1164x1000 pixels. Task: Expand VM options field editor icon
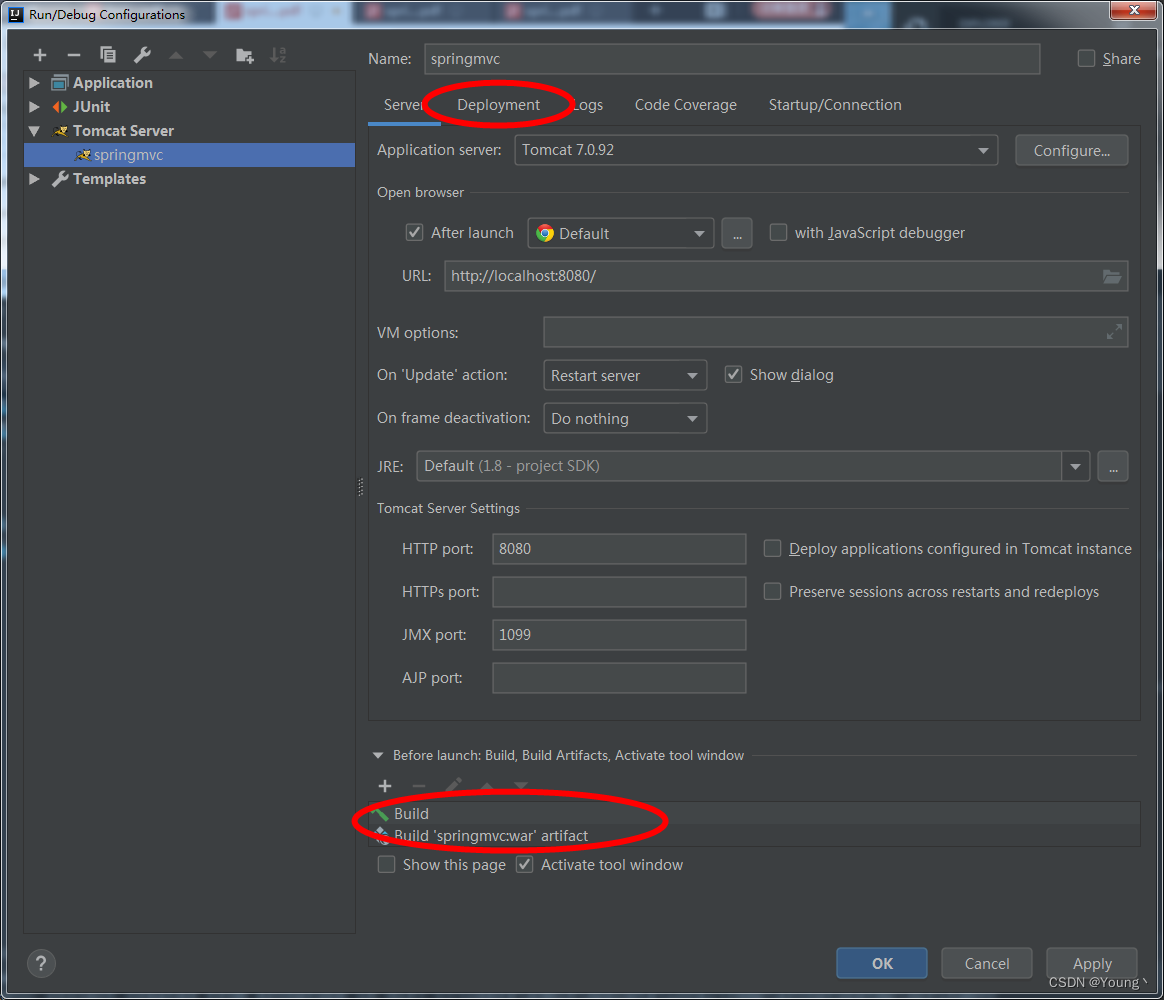pyautogui.click(x=1114, y=332)
